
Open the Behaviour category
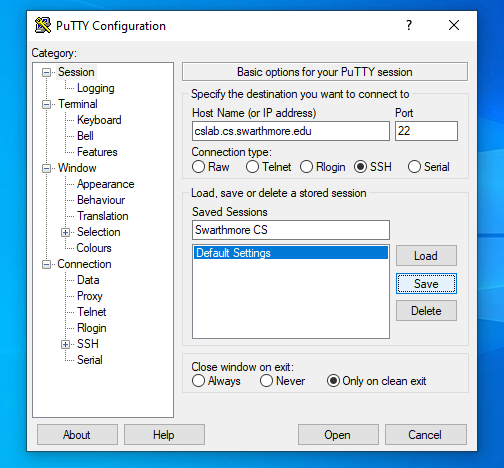101,200
